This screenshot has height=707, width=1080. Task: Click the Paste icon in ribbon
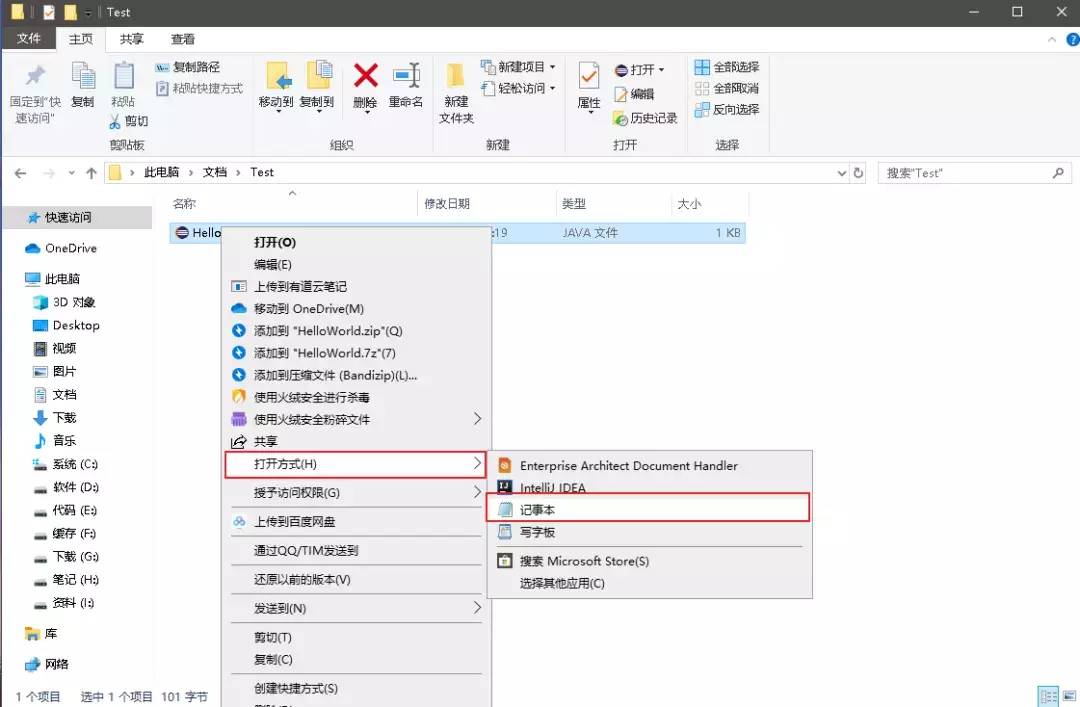[x=123, y=75]
